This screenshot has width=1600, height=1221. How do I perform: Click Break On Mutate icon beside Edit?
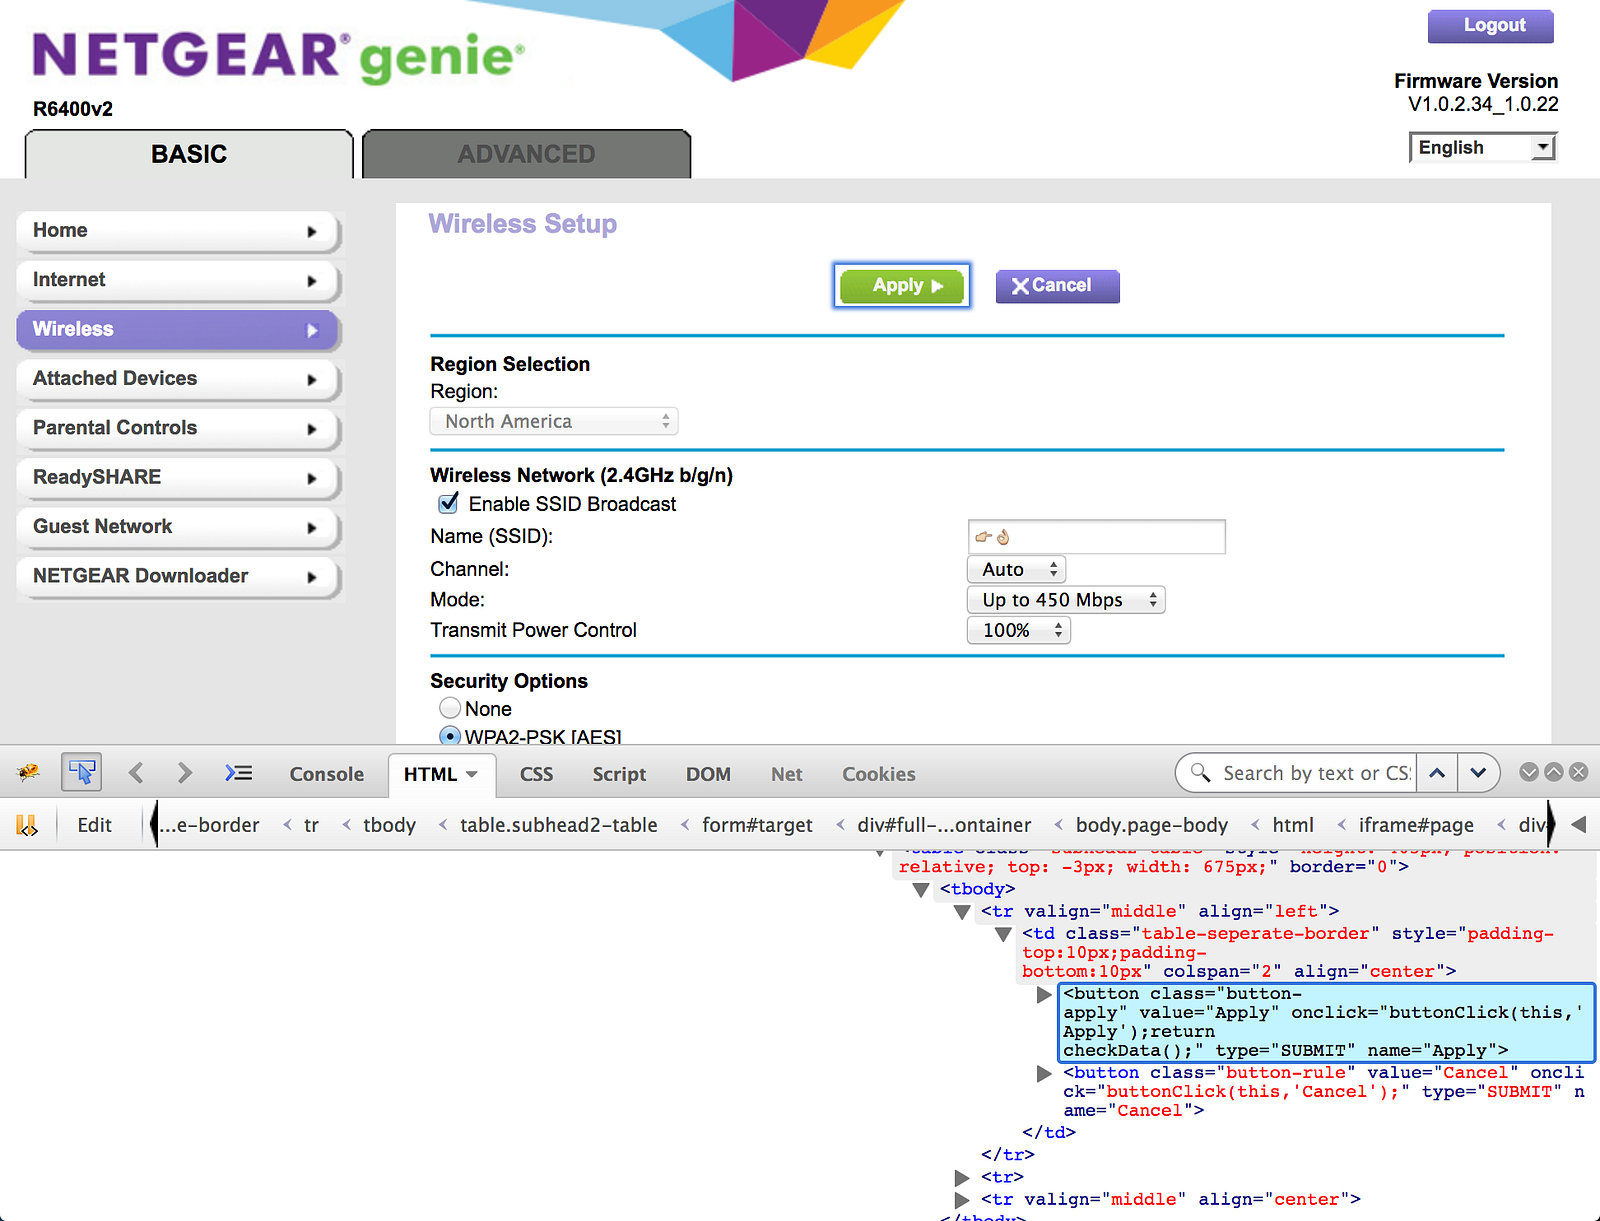27,825
